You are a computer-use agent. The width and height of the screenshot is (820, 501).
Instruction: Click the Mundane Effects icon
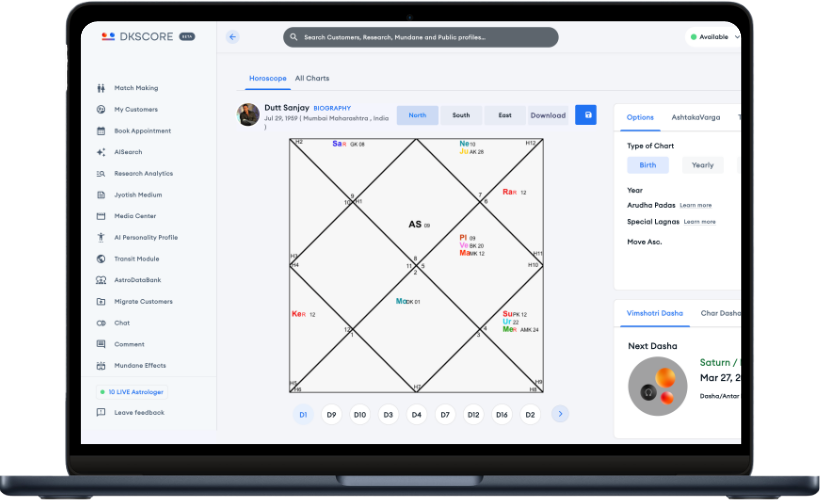coord(101,366)
